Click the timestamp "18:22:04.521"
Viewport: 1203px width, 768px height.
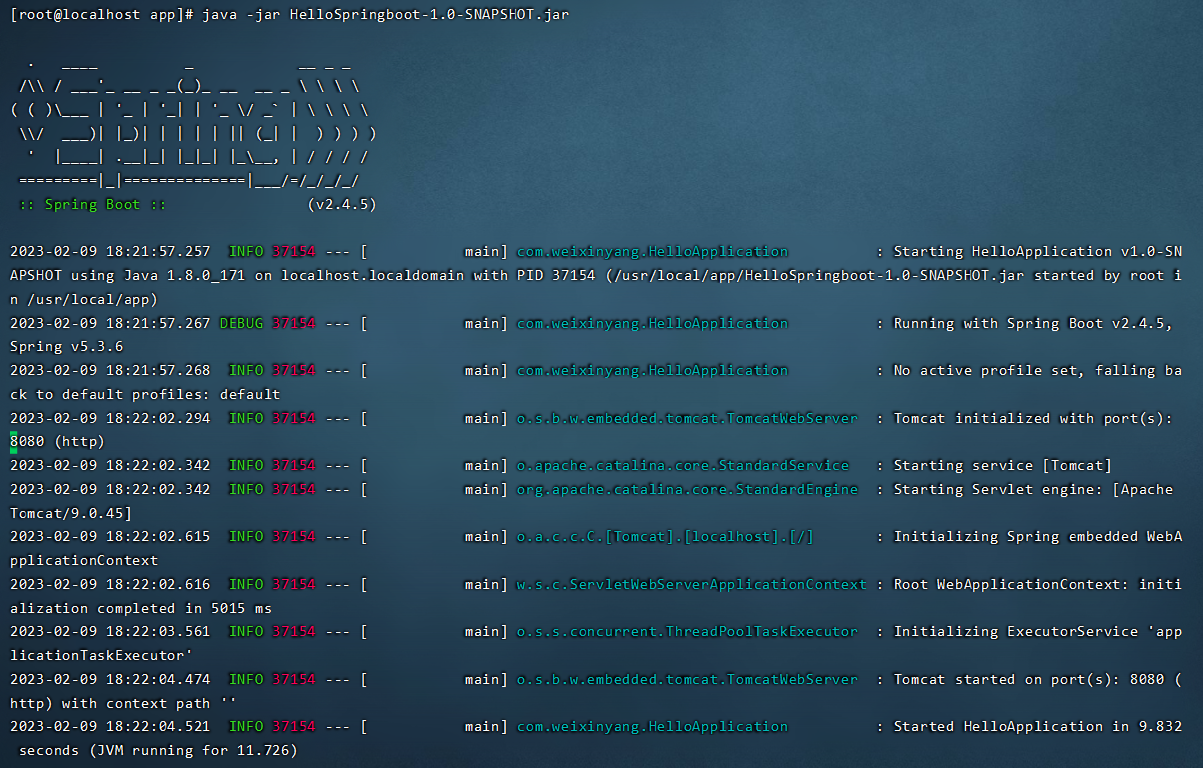[158, 726]
